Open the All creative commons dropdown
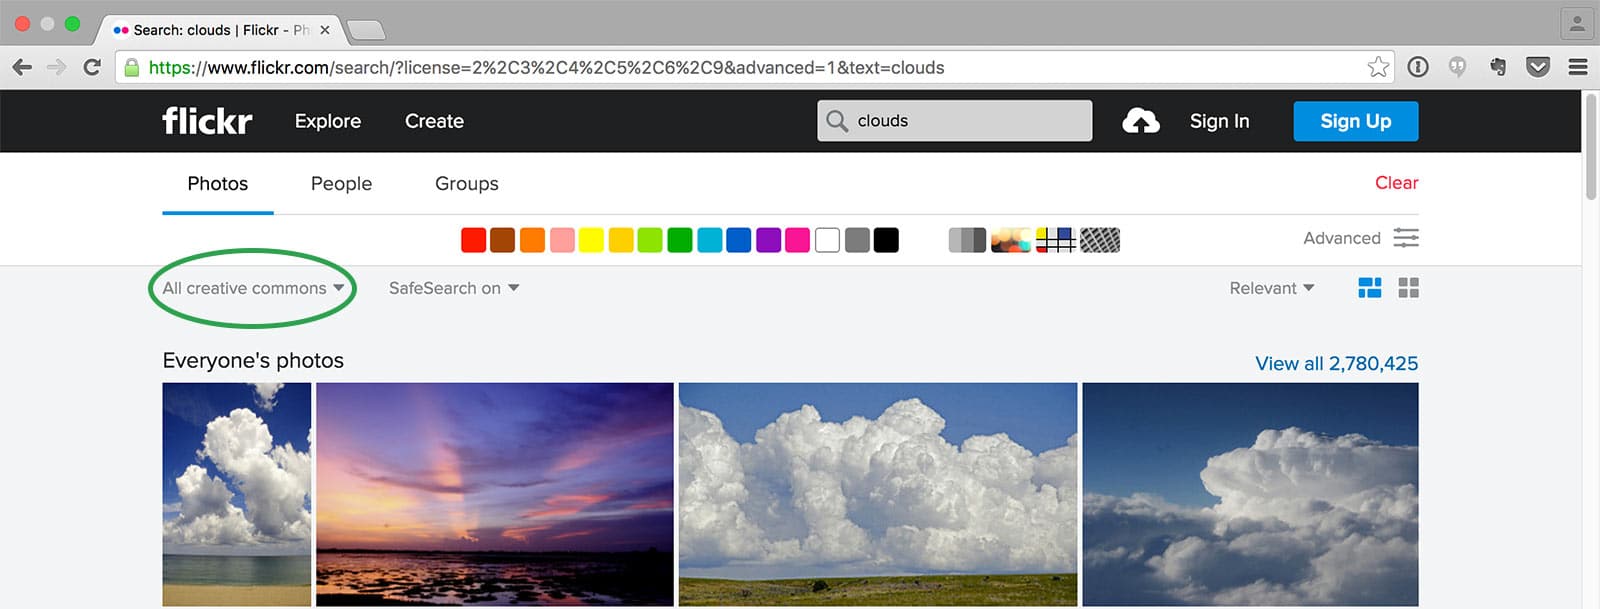The image size is (1600, 609). coord(253,288)
